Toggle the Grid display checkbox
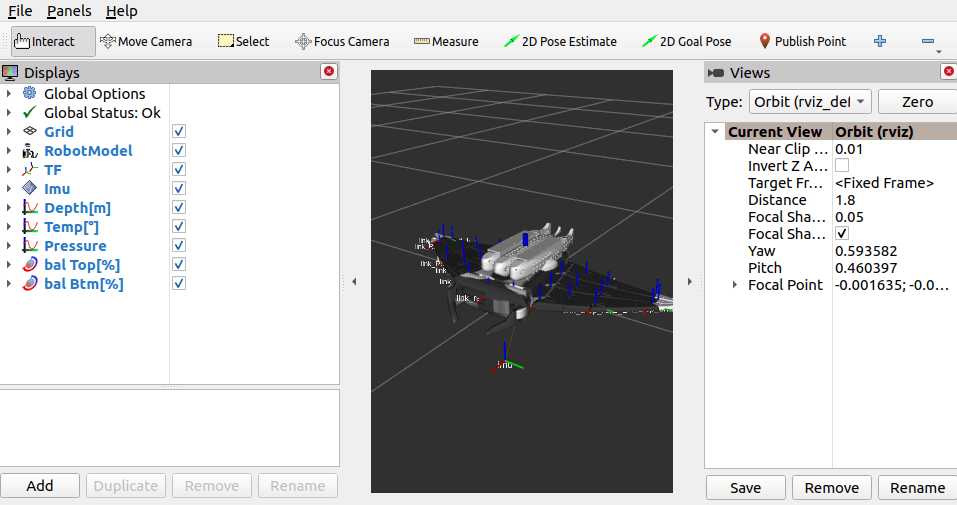This screenshot has width=957, height=505. [x=179, y=131]
